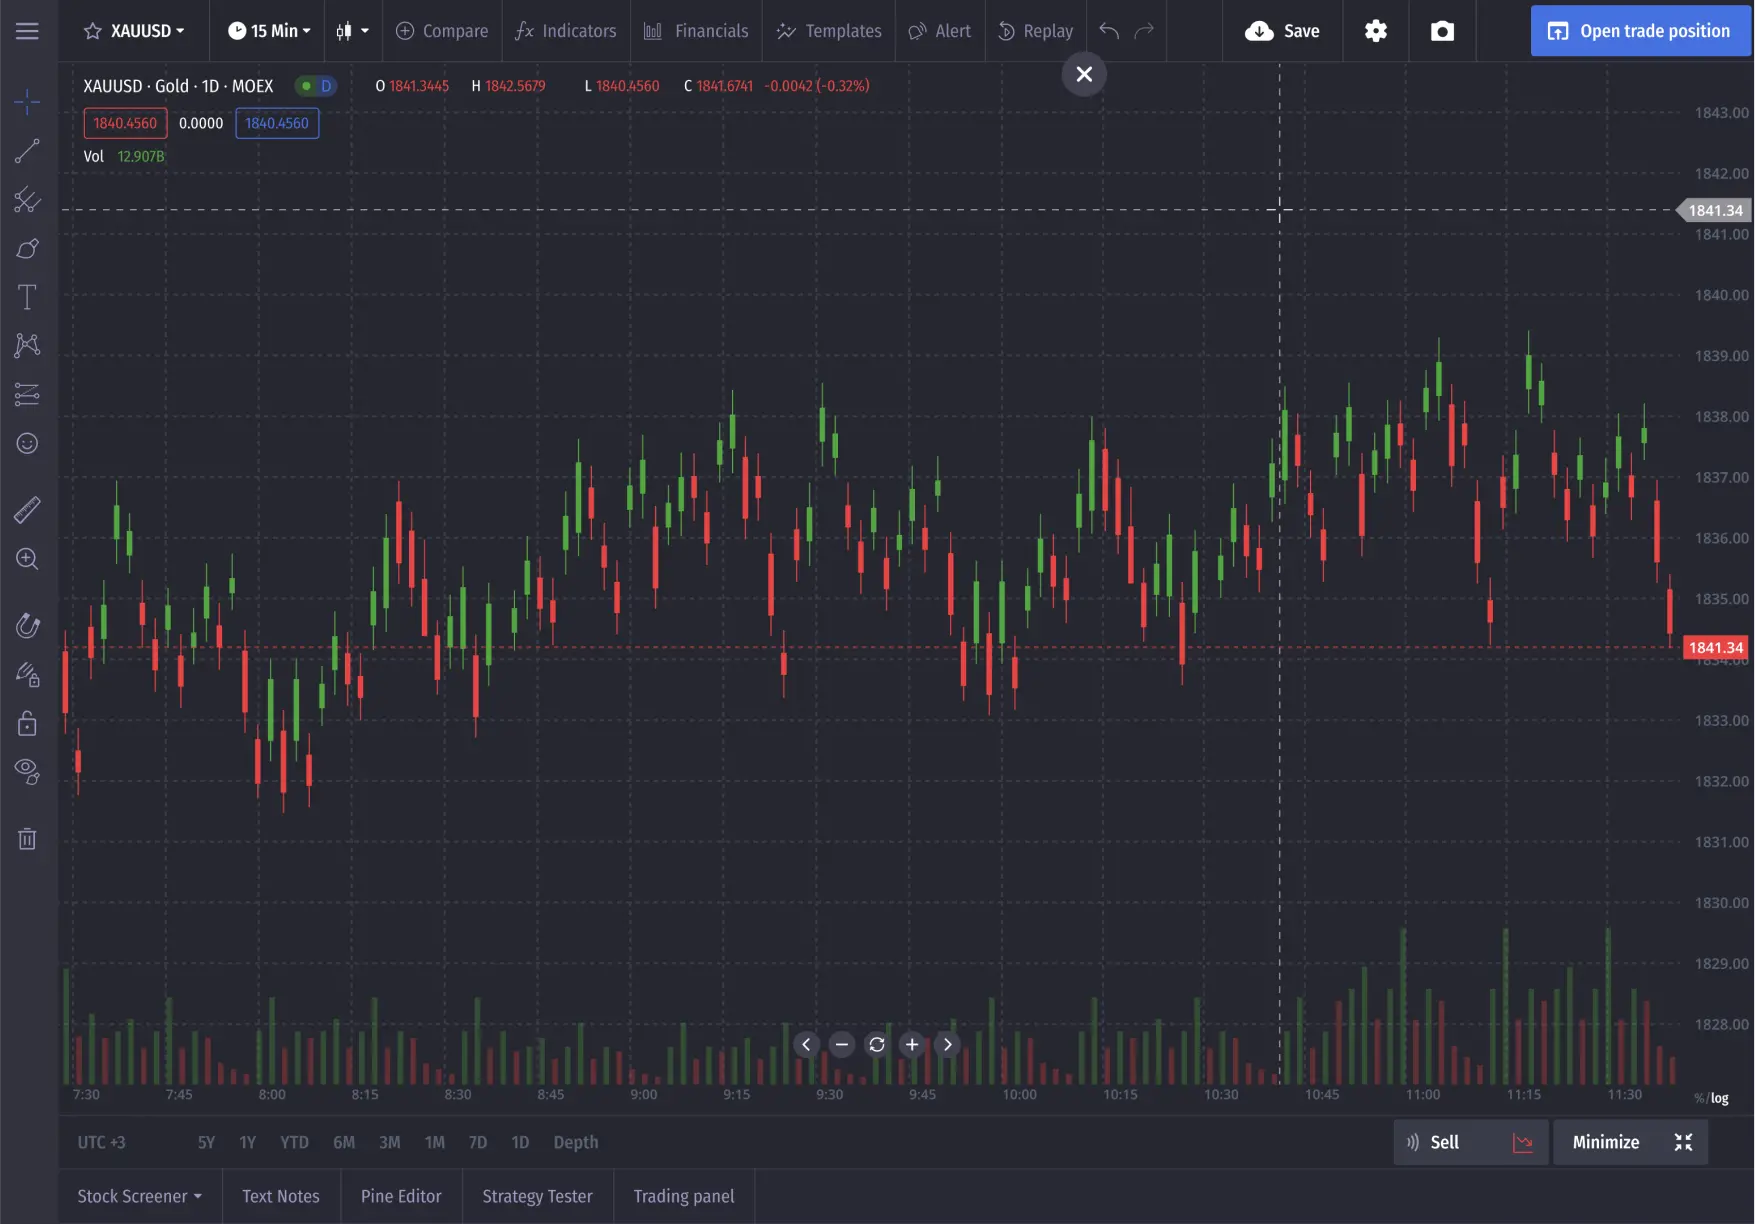Screen dimensions: 1755x1224
Task: Undo the last chart action
Action: 1110,31
